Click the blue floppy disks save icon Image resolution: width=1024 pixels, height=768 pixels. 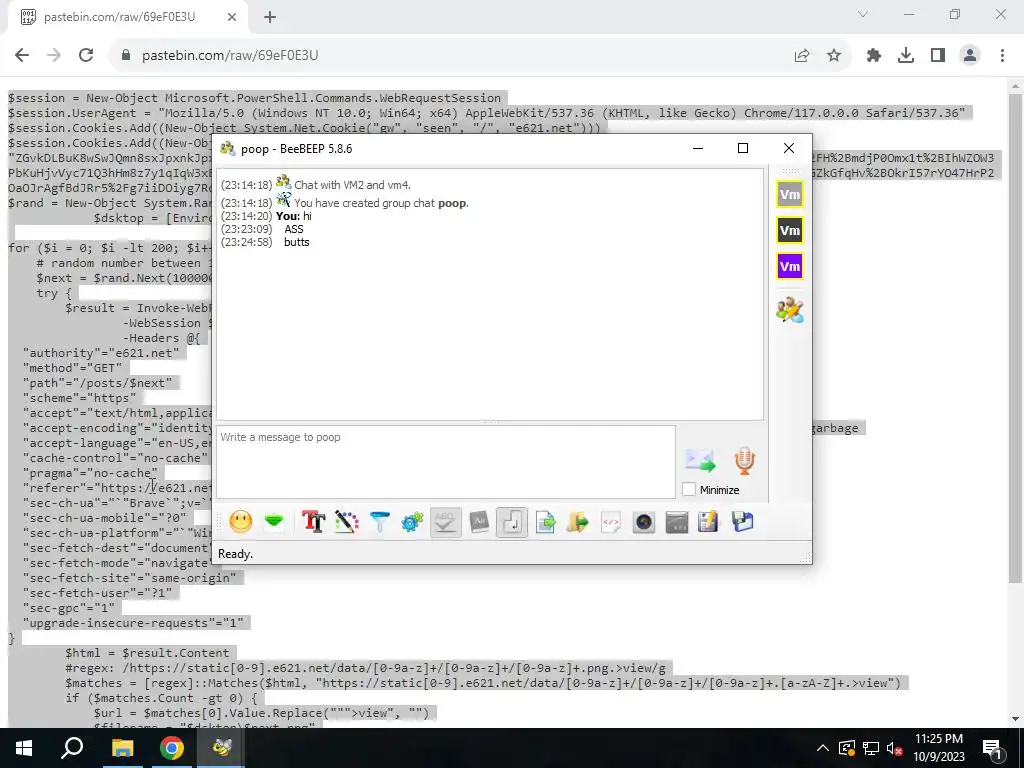[743, 522]
